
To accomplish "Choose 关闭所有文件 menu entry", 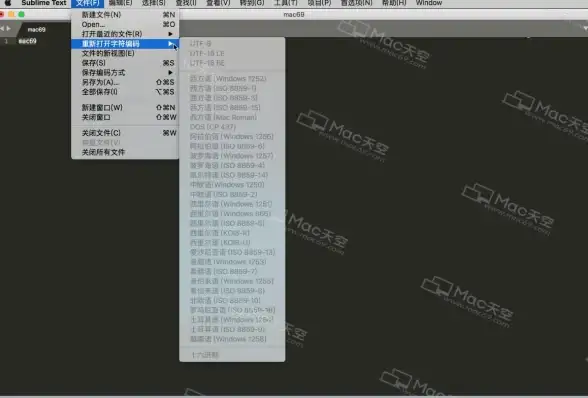I will 125,152.
